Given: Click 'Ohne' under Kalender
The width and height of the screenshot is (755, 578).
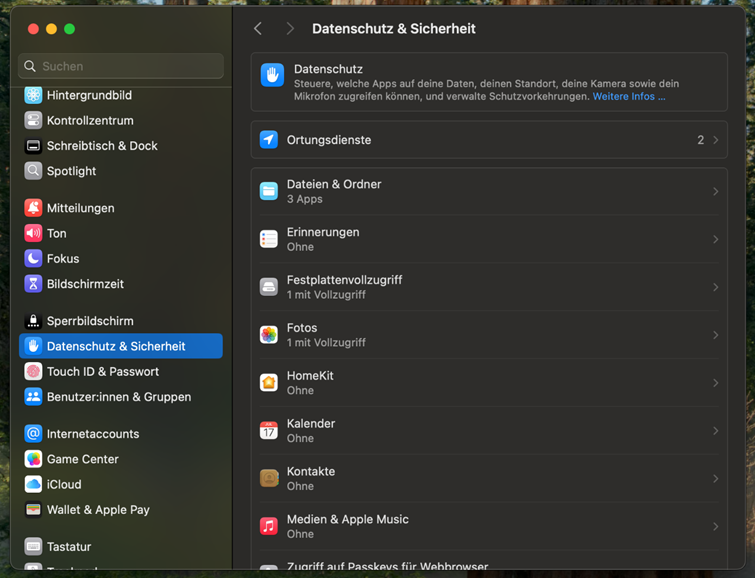Looking at the screenshot, I should point(300,438).
